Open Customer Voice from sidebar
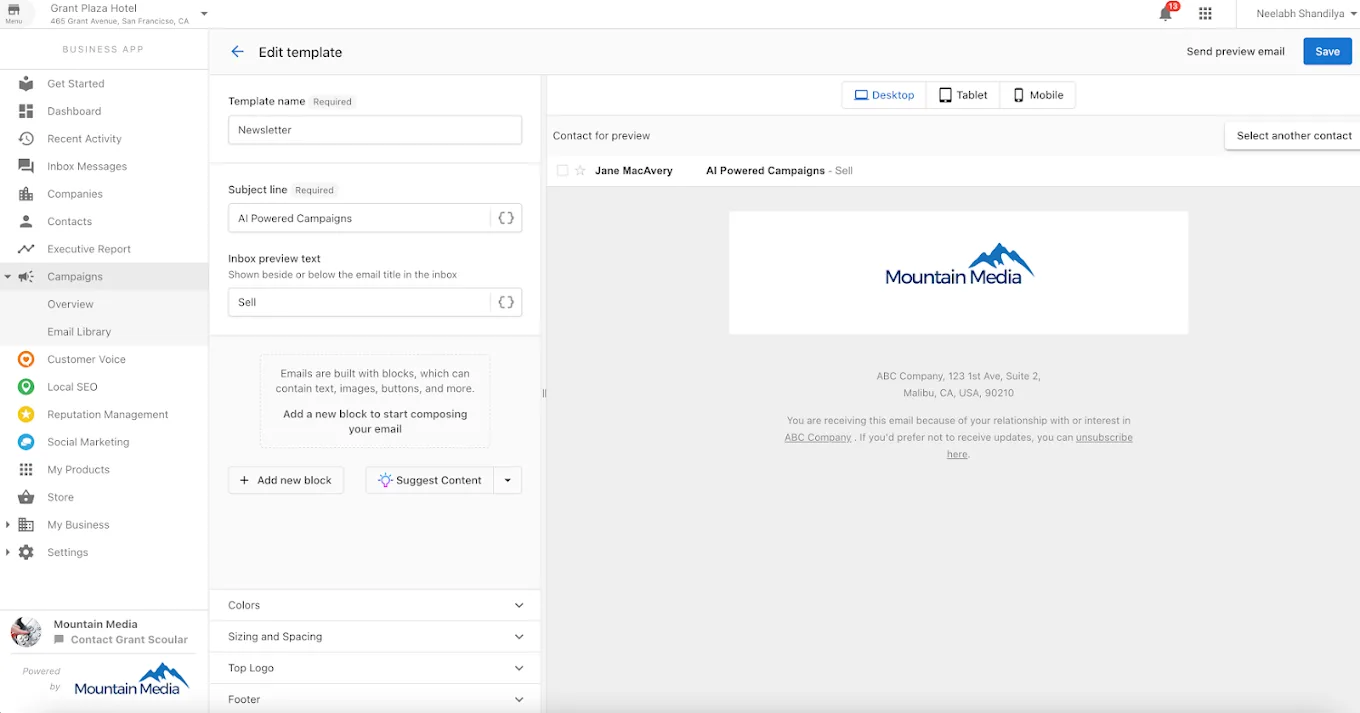The width and height of the screenshot is (1360, 713). point(86,359)
